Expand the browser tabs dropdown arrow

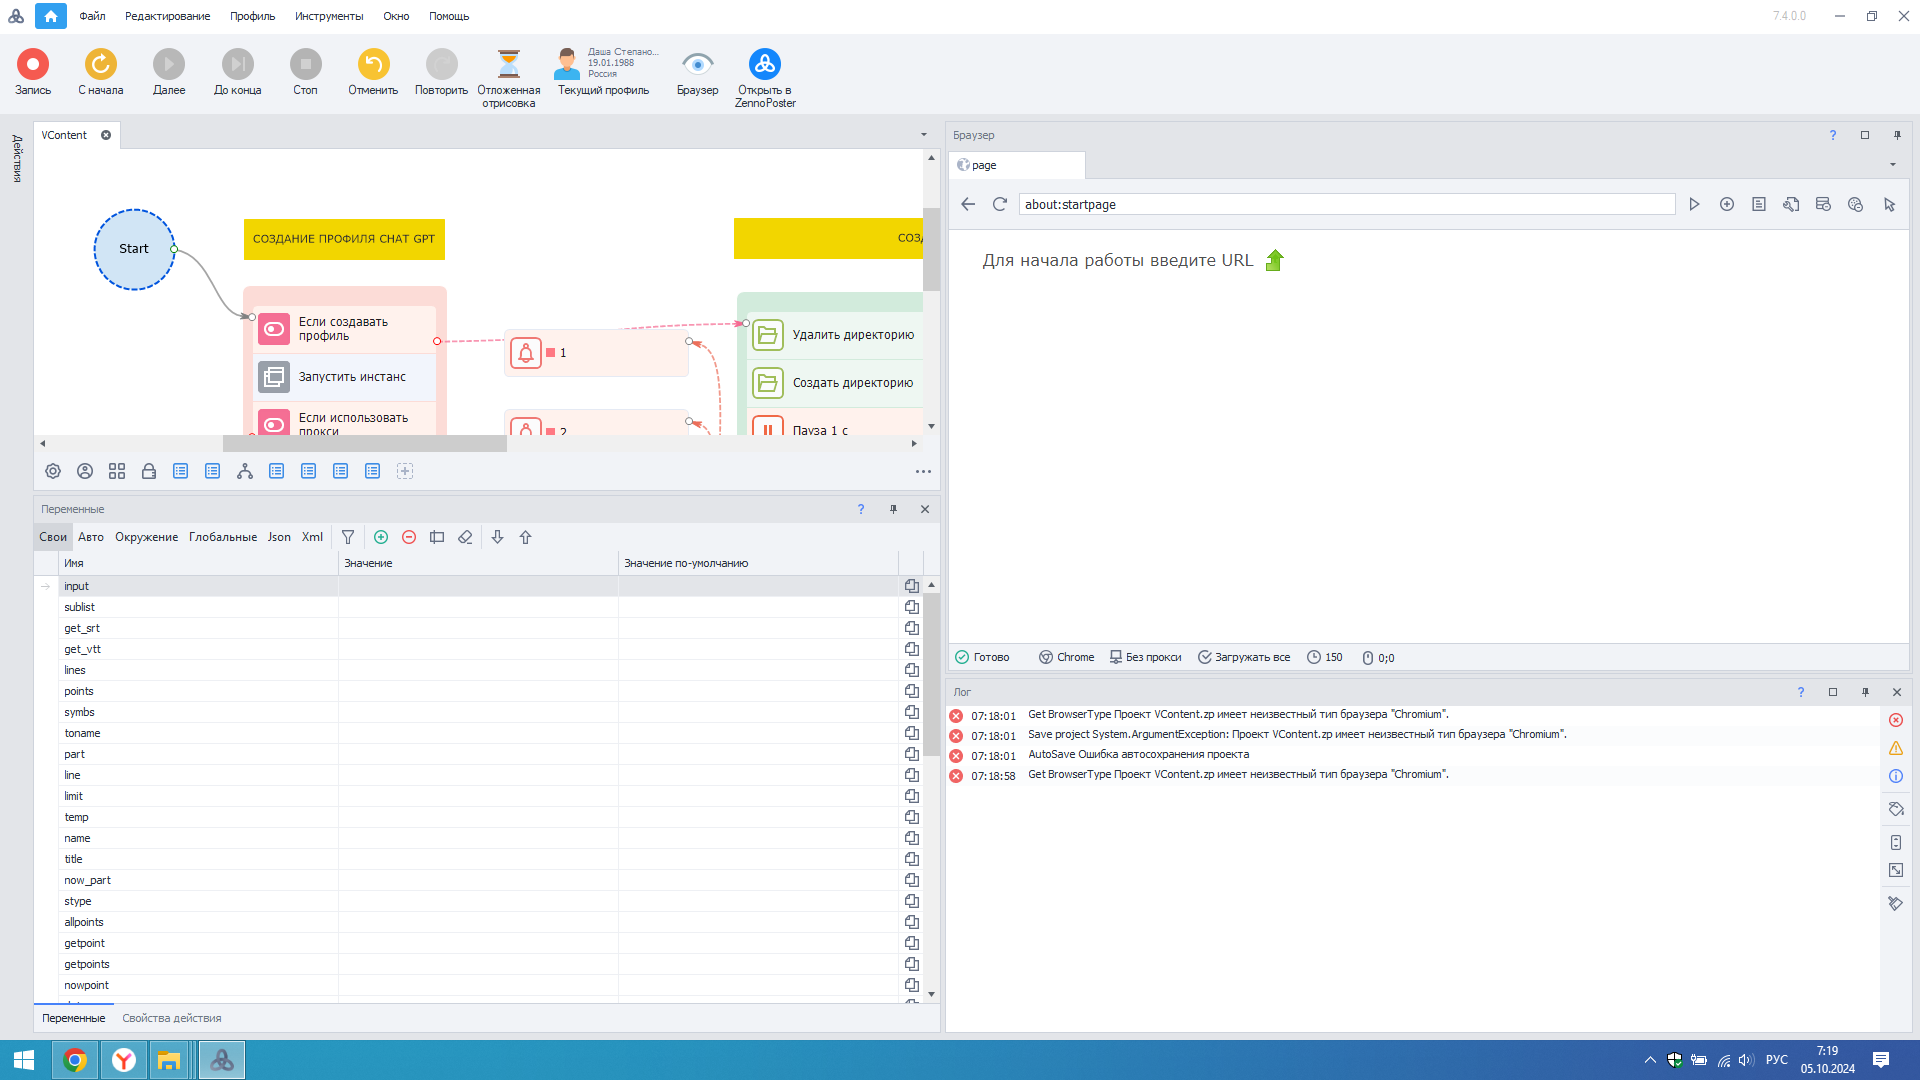(1893, 165)
